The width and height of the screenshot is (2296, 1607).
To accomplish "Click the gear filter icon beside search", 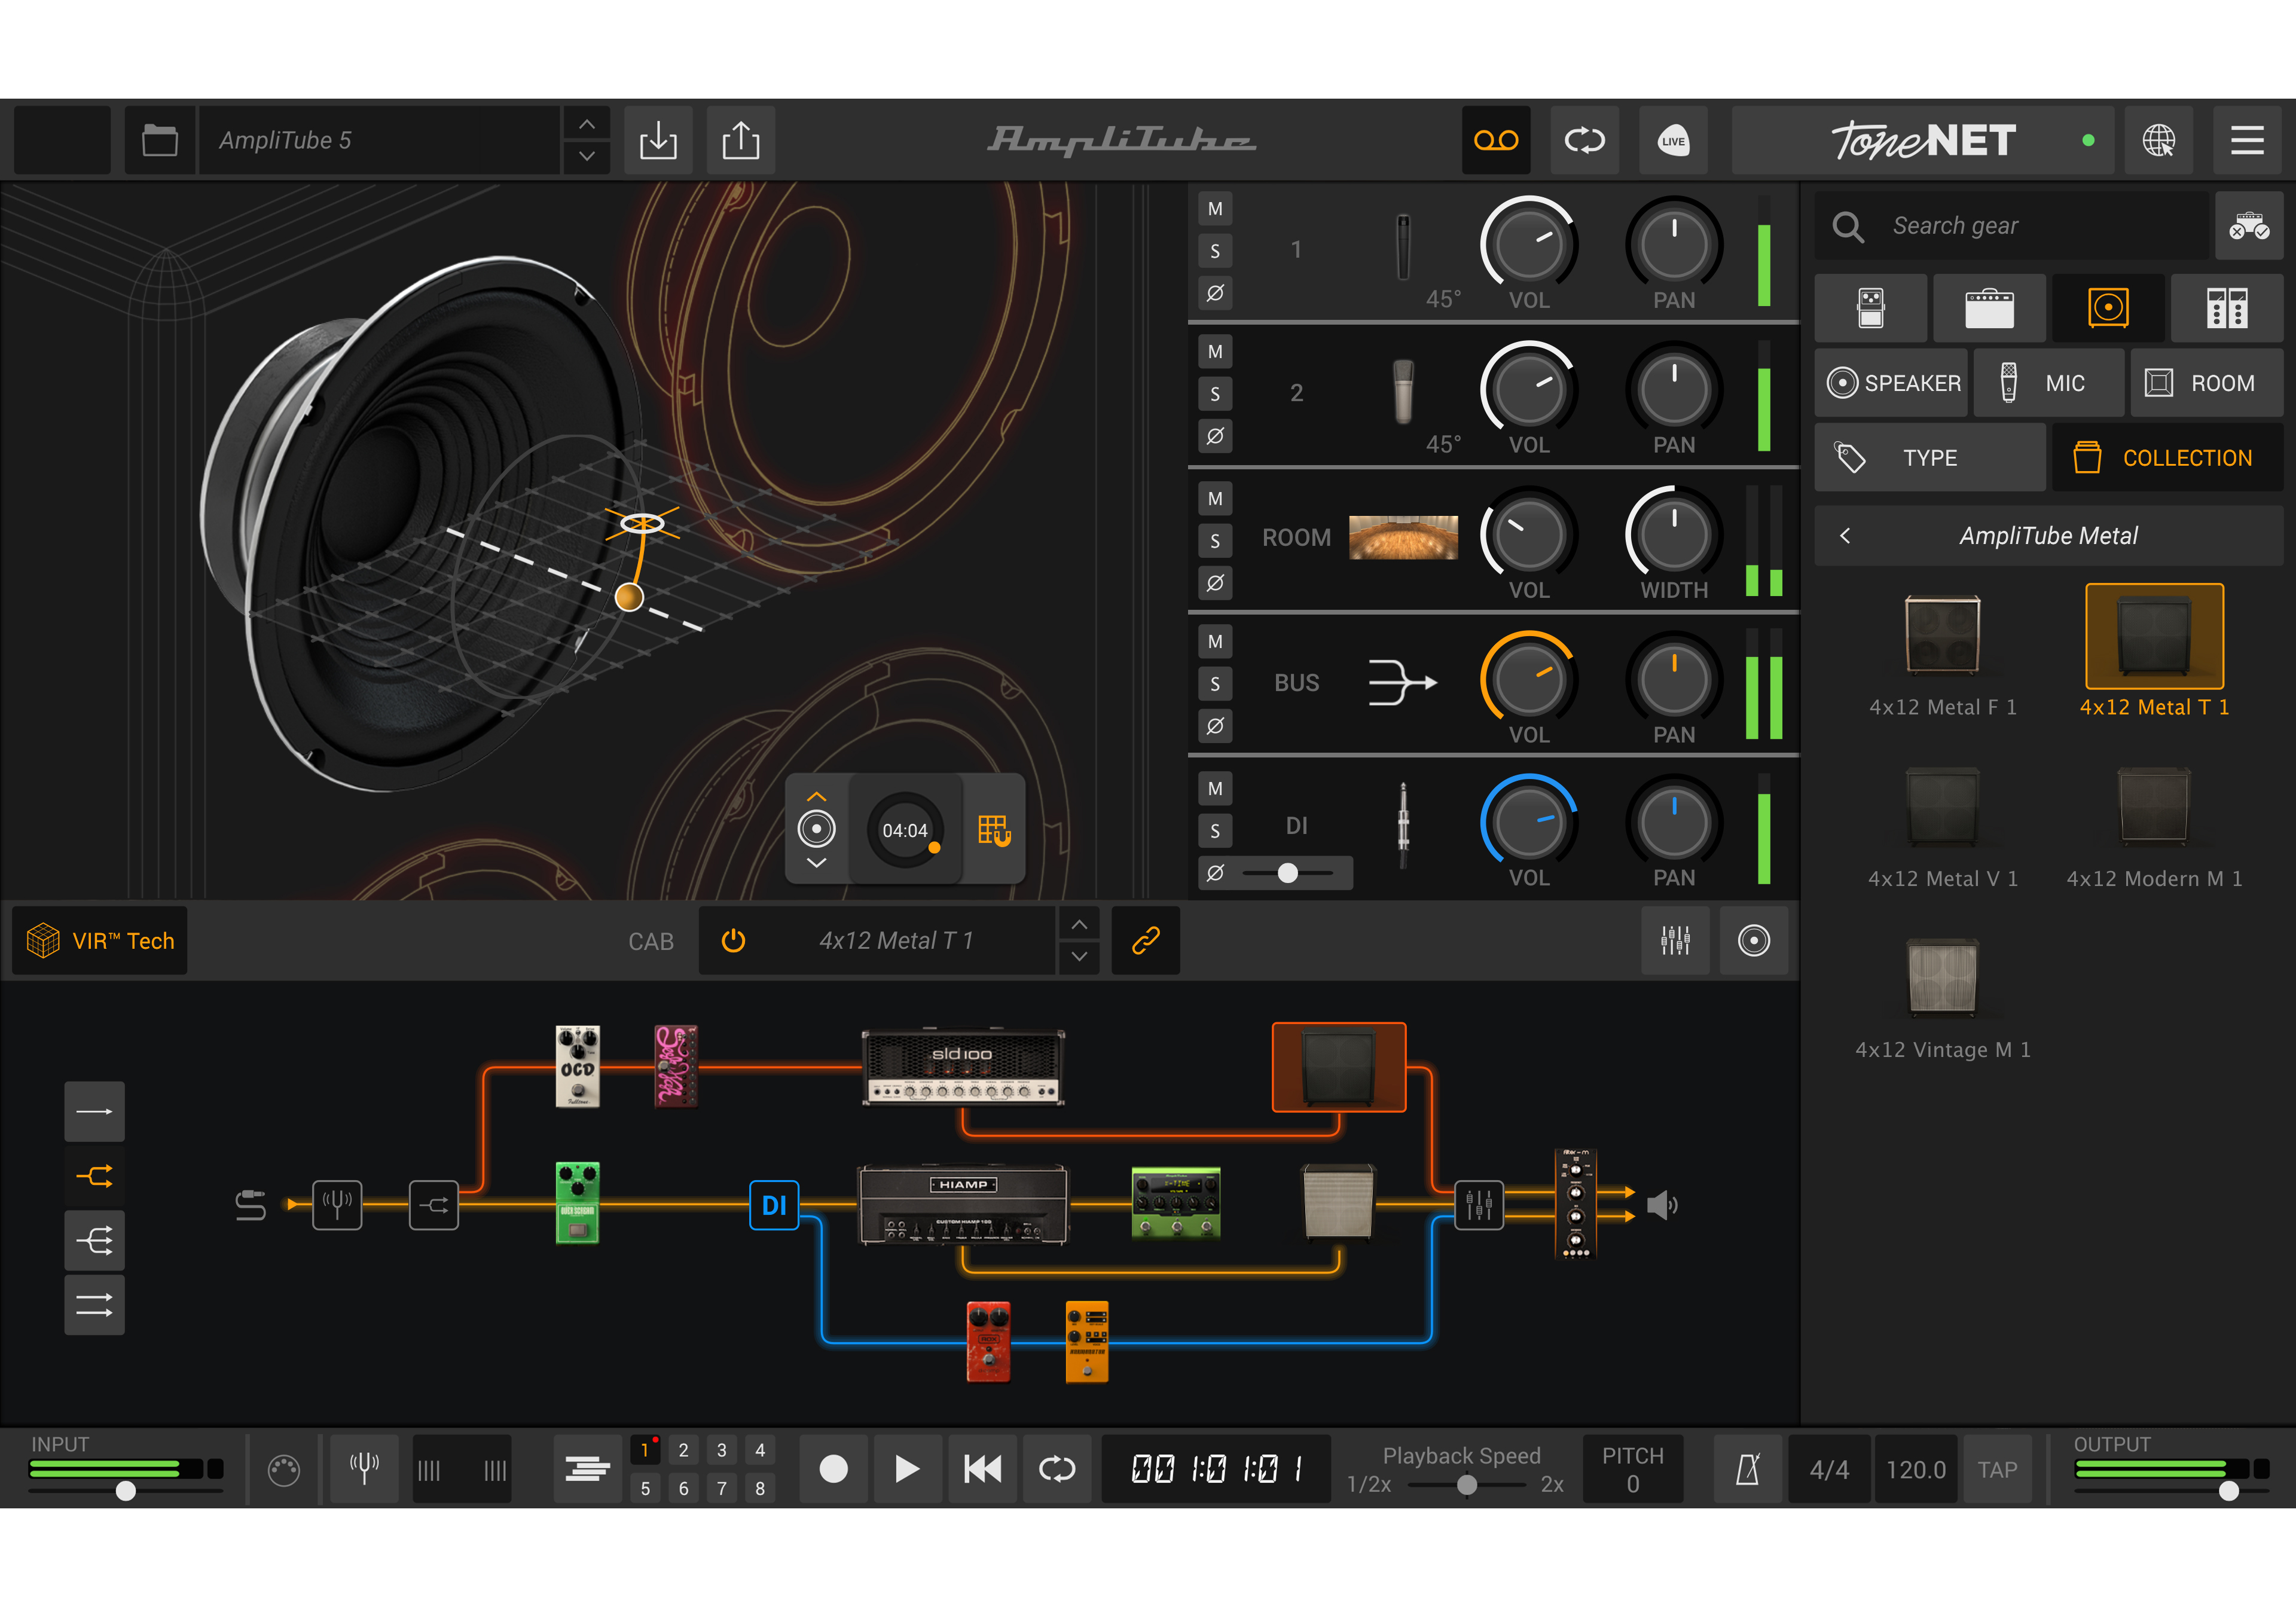I will 2249,226.
